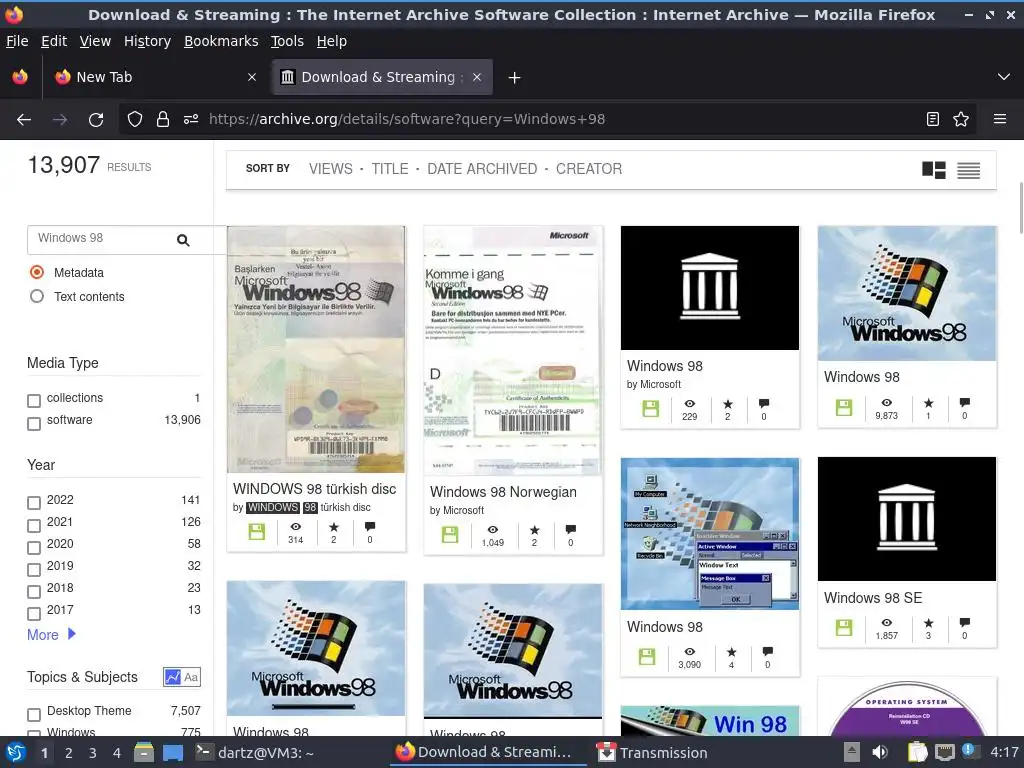
Task: Switch to workspace 2 in taskbar
Action: 69,753
